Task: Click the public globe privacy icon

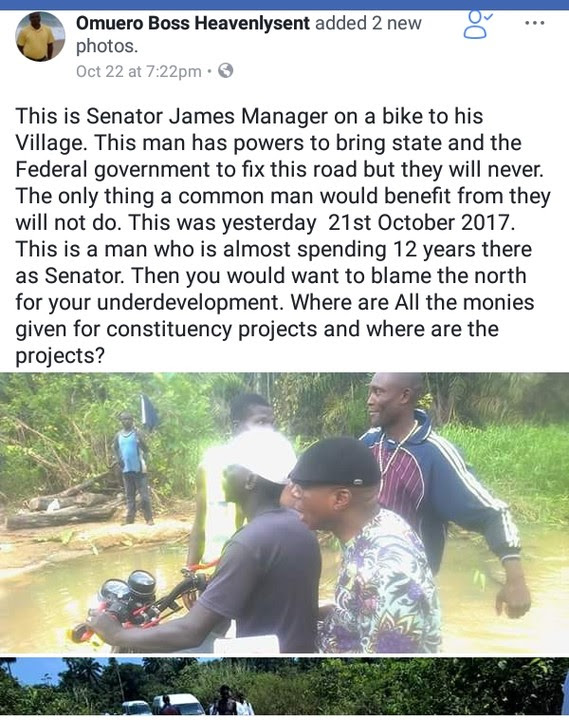Action: click(x=225, y=71)
